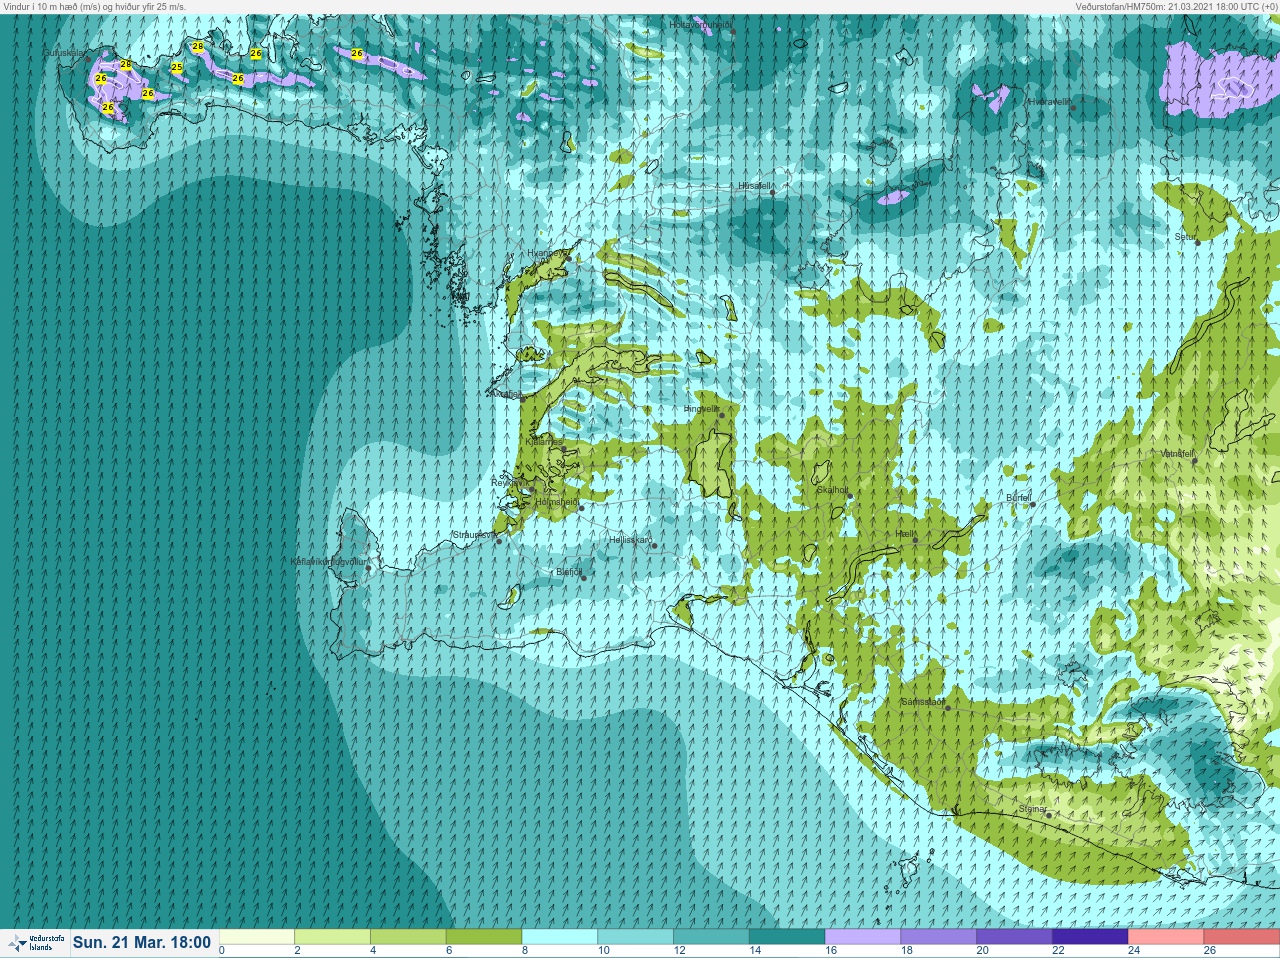Click the Þingvellir station label
The width and height of the screenshot is (1280, 958).
click(x=701, y=409)
